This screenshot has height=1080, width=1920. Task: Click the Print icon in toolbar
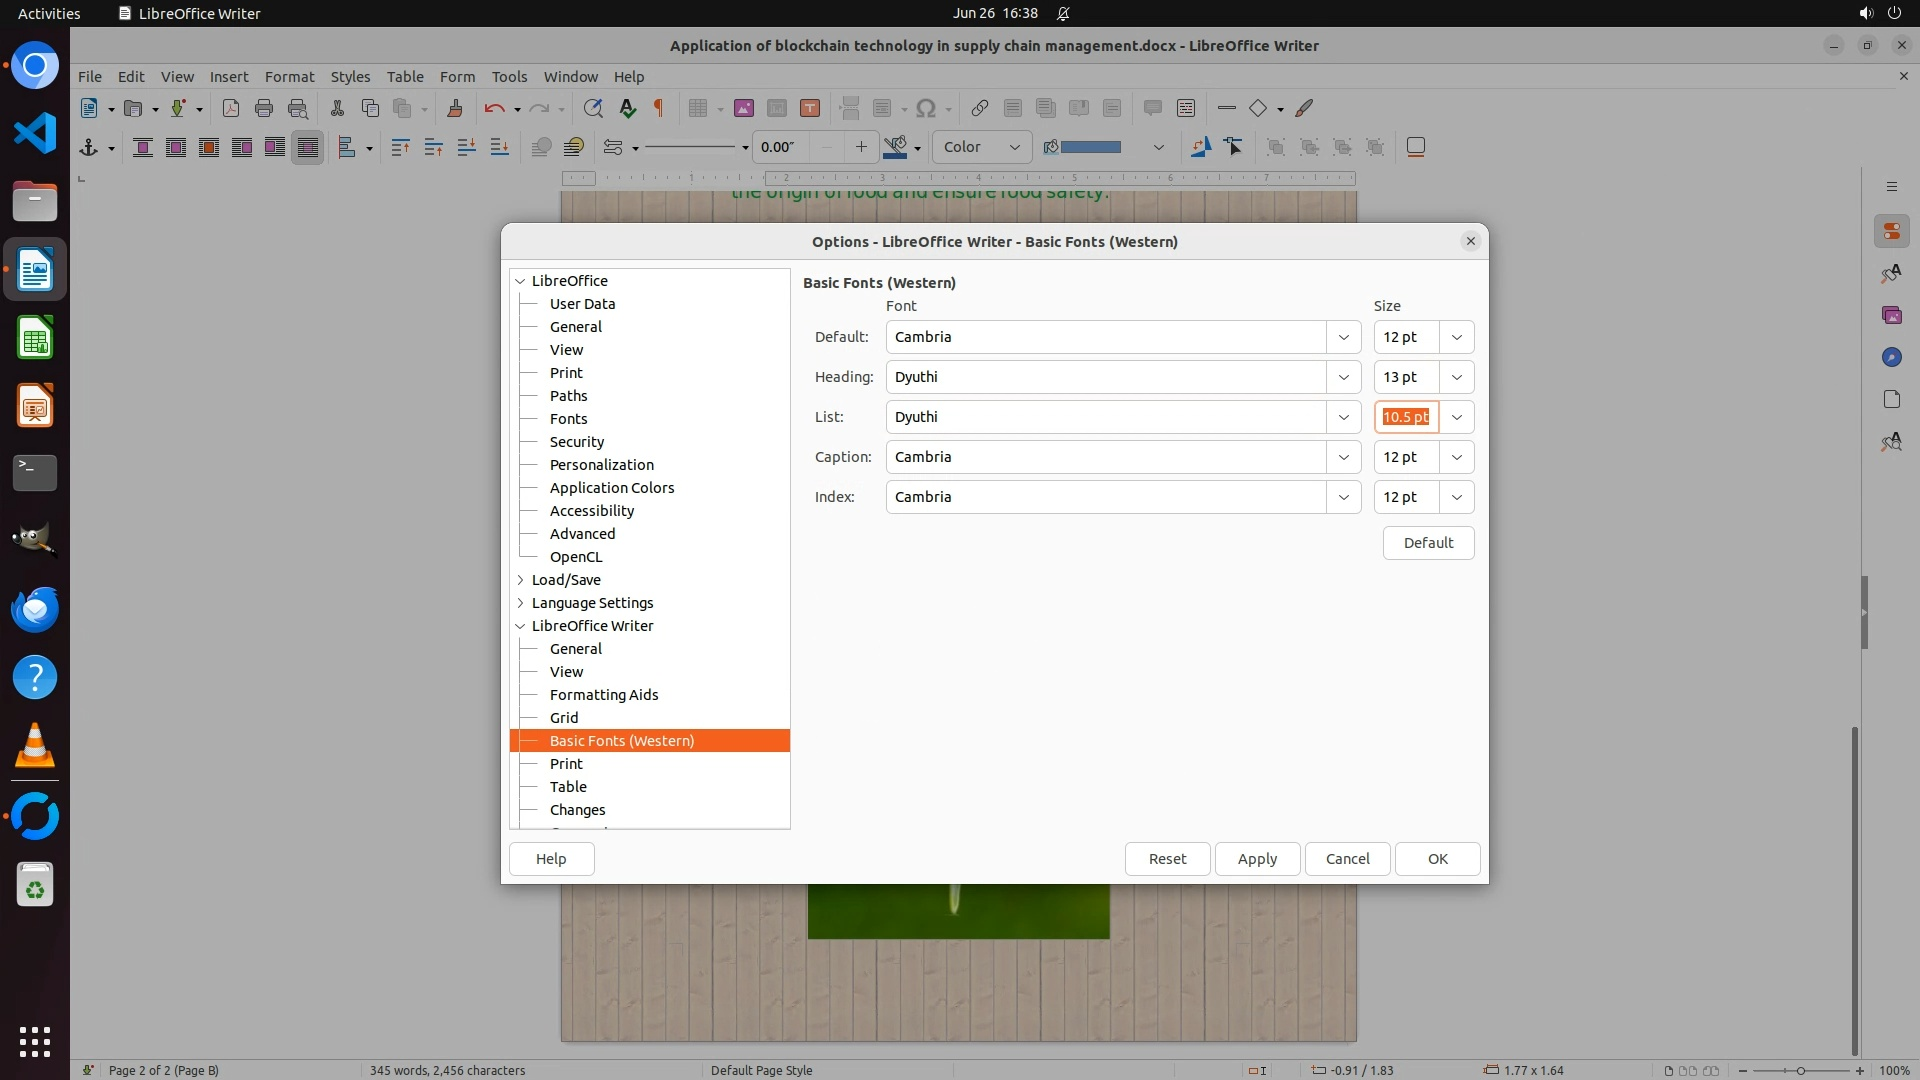264,109
